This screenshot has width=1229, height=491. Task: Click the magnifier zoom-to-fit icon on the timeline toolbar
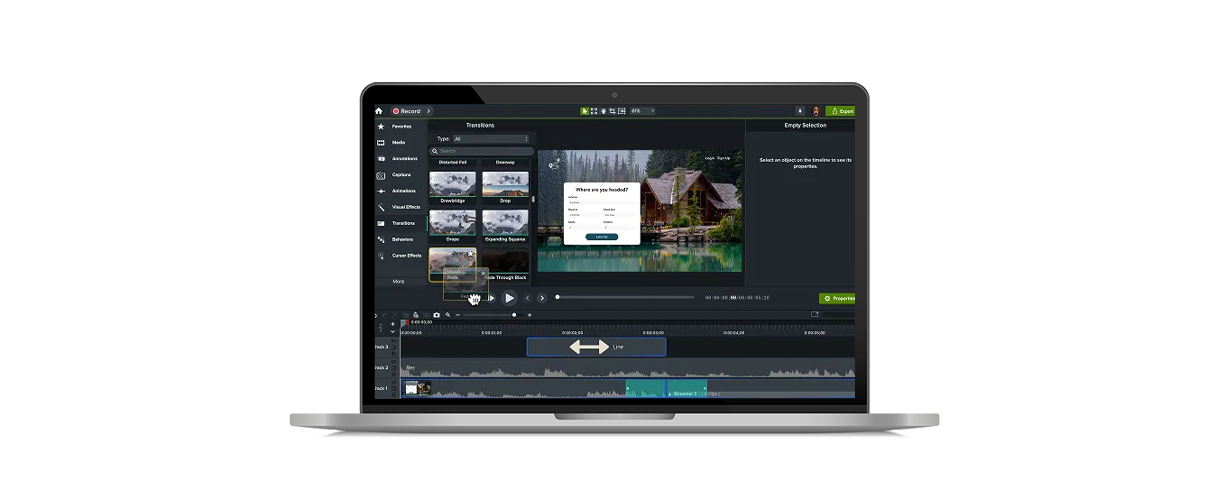pos(448,315)
